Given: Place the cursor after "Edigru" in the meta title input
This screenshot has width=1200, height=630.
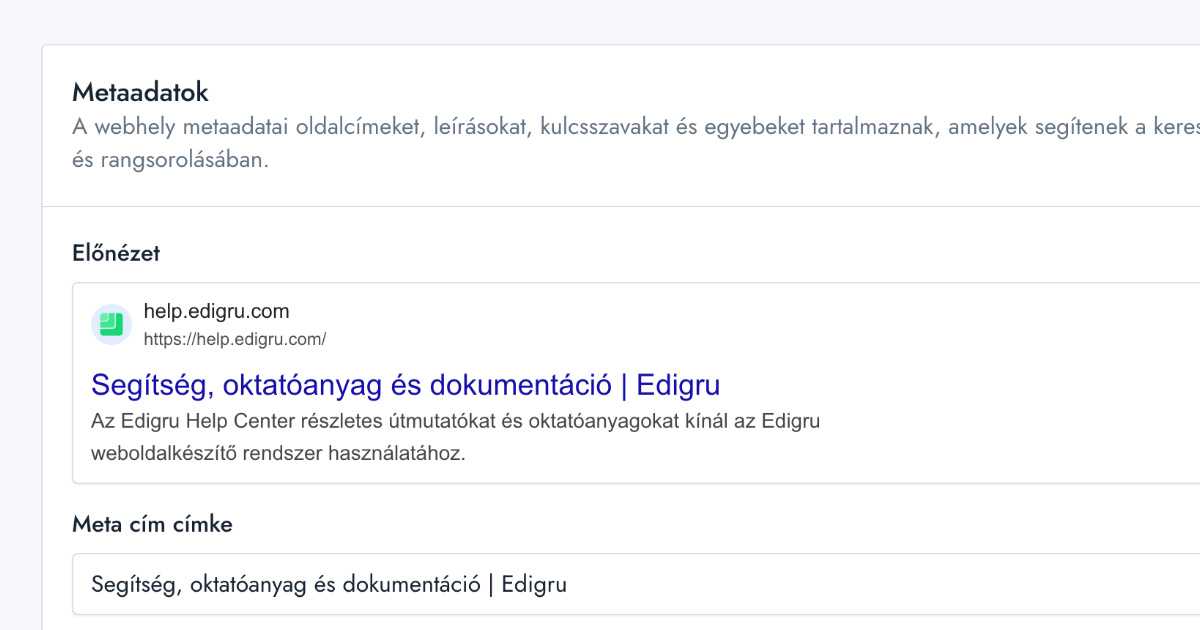Looking at the screenshot, I should tap(568, 584).
